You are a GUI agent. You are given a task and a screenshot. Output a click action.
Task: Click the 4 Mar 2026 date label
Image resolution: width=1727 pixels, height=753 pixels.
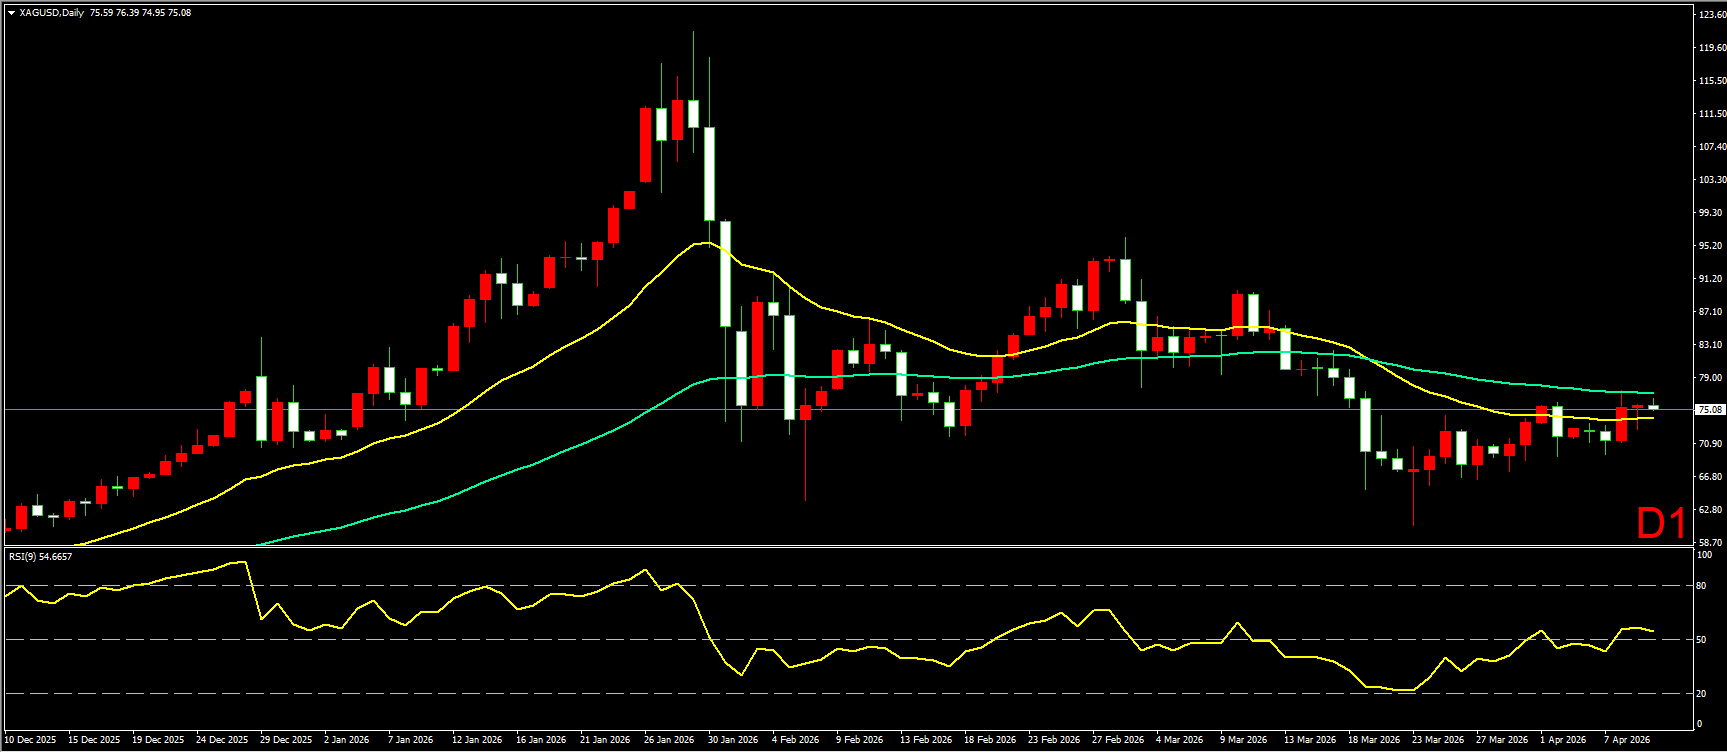coord(1181,740)
